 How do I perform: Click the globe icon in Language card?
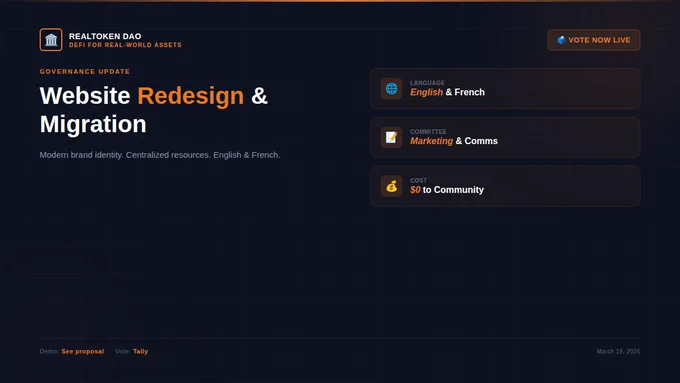point(391,88)
